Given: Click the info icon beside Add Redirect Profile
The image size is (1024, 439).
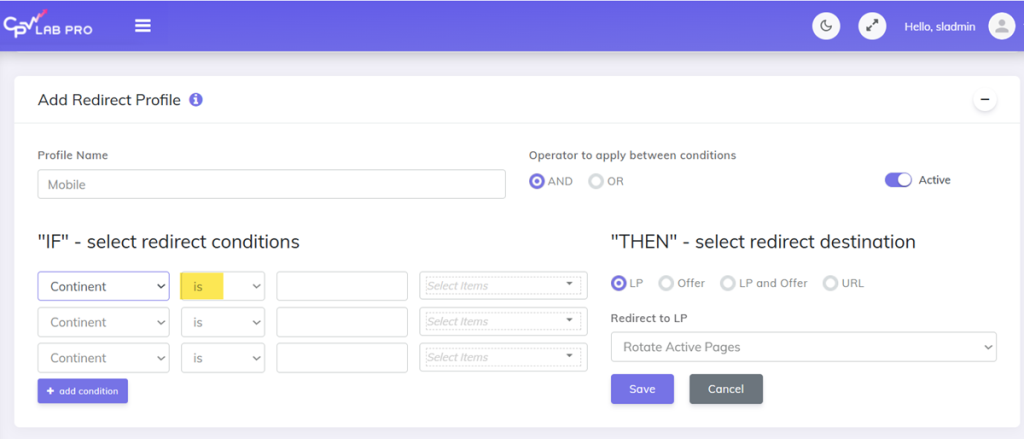Looking at the screenshot, I should point(196,100).
